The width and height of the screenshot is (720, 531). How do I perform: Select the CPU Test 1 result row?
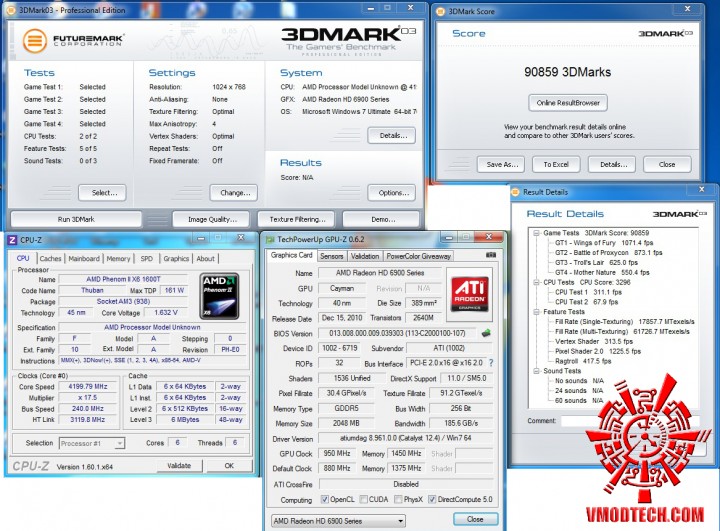pyautogui.click(x=588, y=292)
